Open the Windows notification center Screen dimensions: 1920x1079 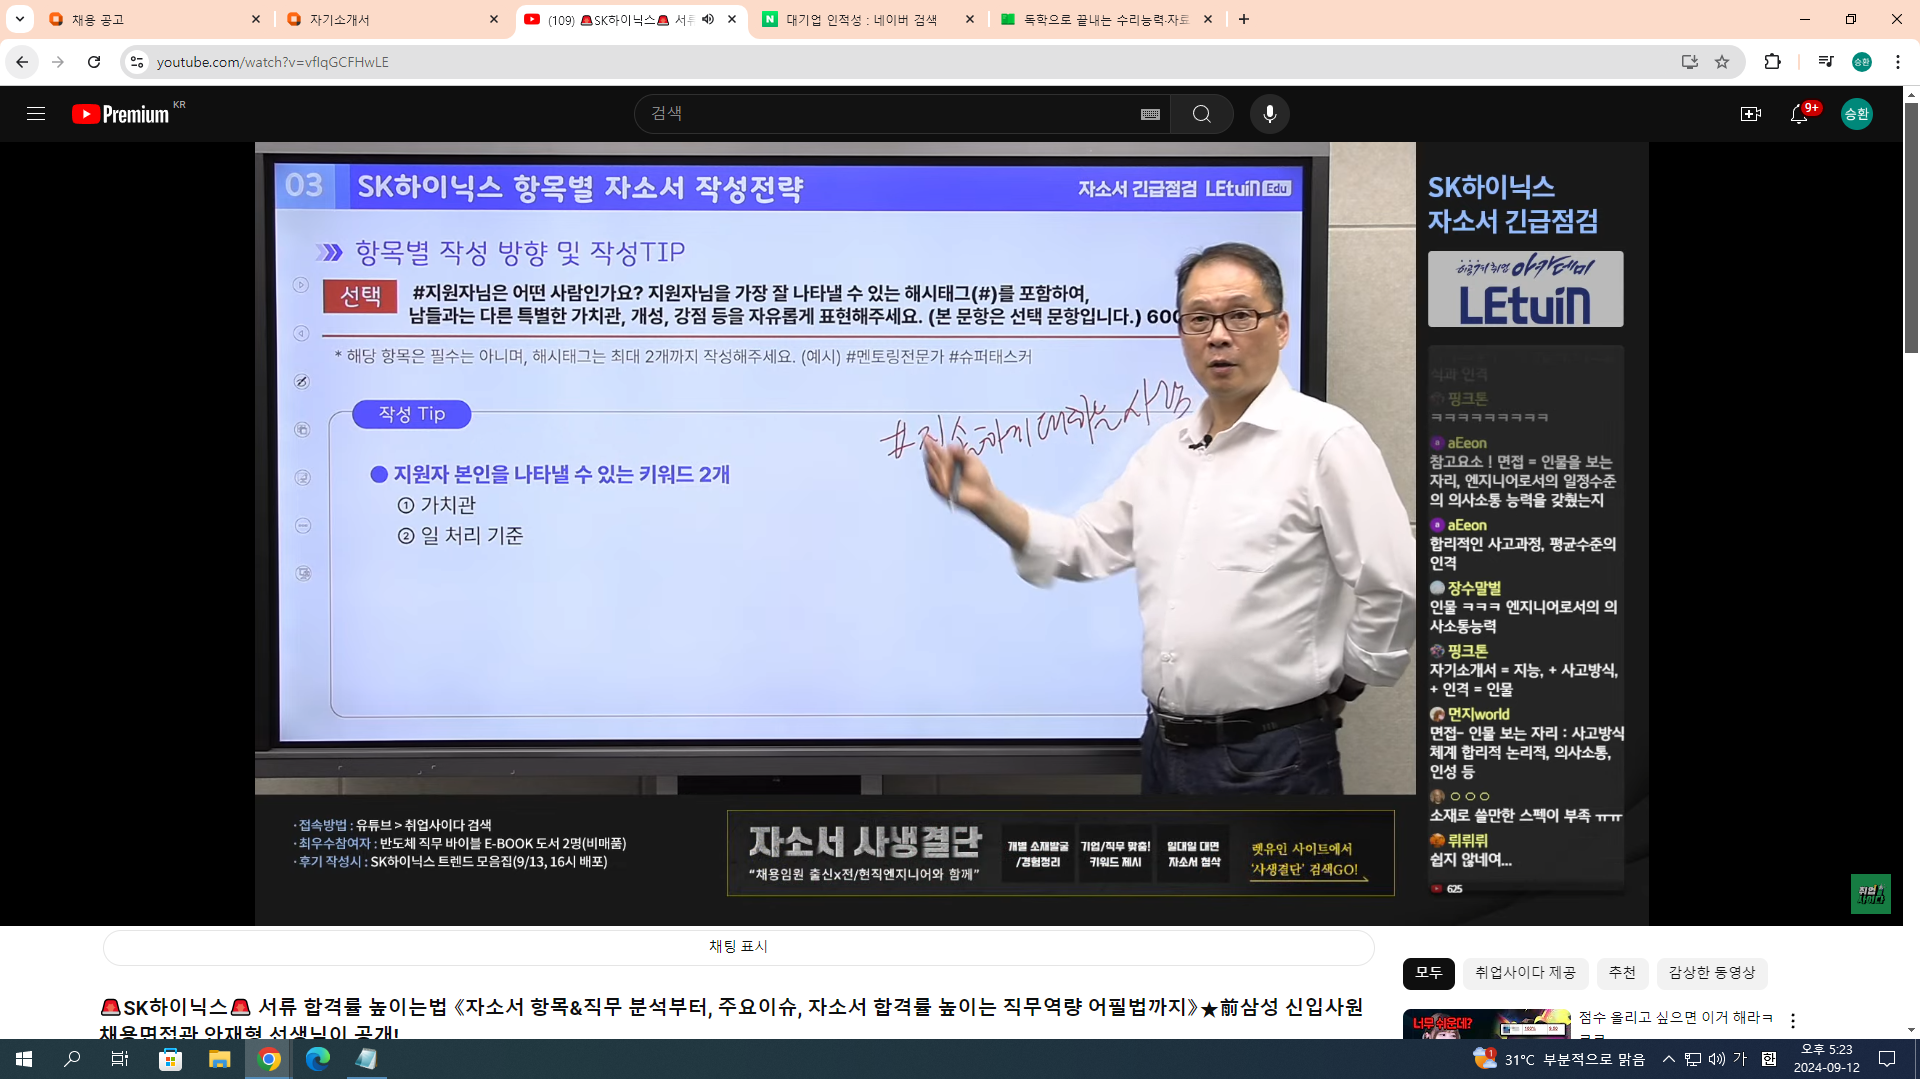(1887, 1059)
